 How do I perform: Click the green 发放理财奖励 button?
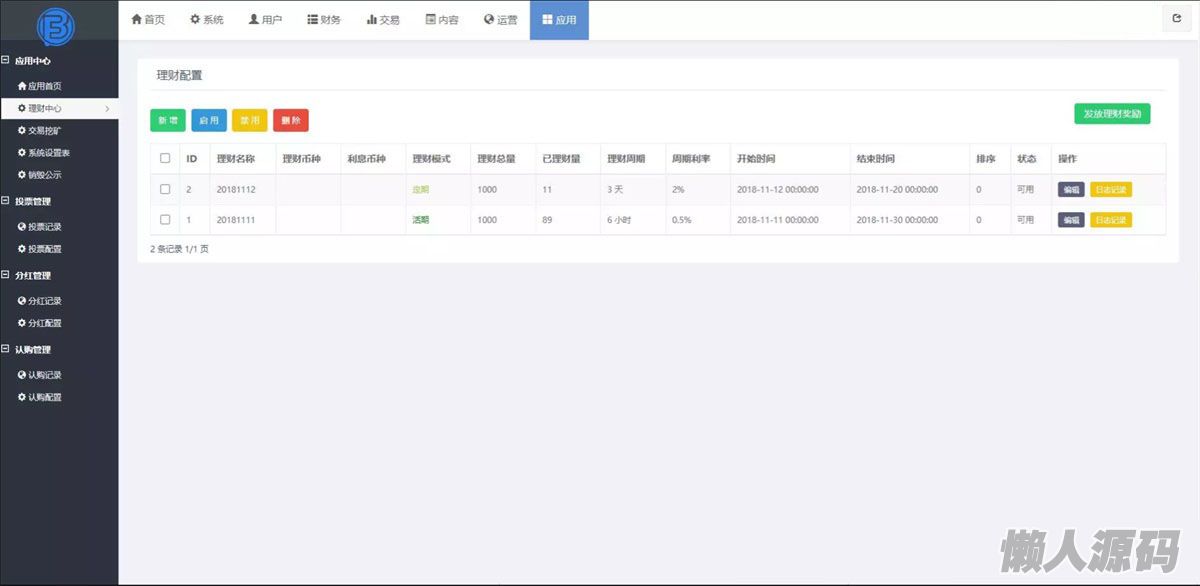1111,114
